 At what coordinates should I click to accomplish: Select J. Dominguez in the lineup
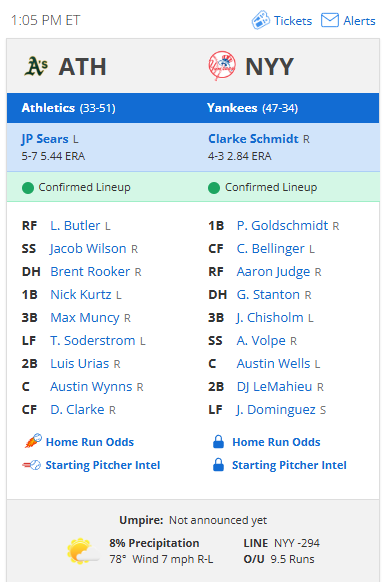pyautogui.click(x=276, y=410)
